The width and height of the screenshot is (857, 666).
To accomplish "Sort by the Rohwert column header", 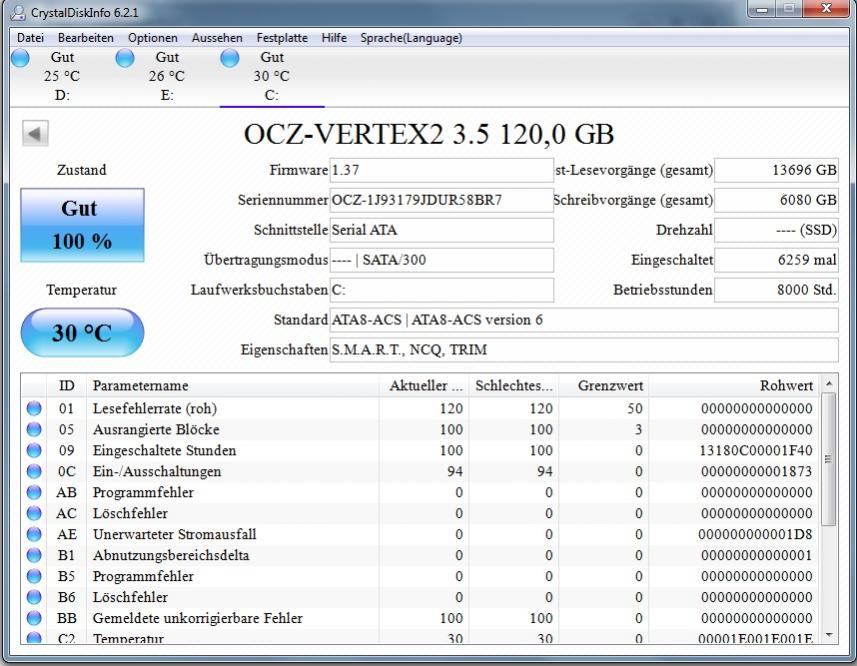I will point(734,385).
